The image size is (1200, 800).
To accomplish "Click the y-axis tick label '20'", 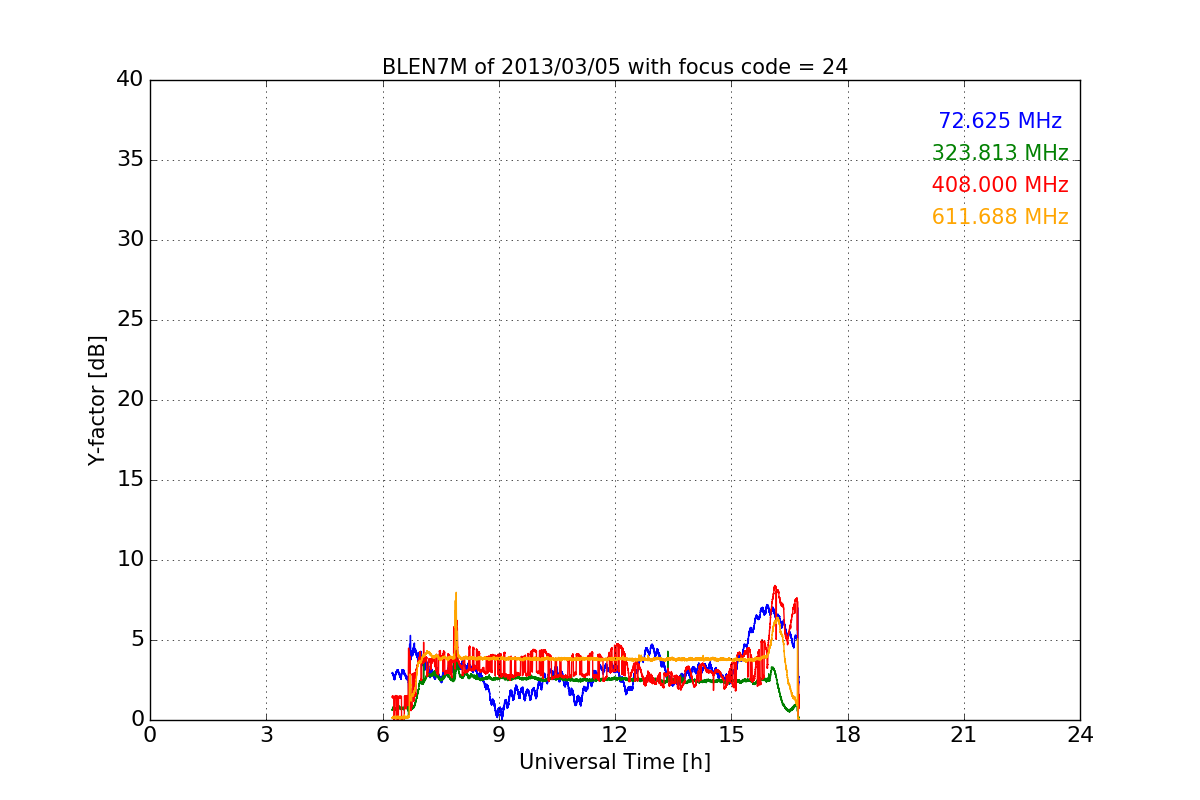I will [x=130, y=400].
